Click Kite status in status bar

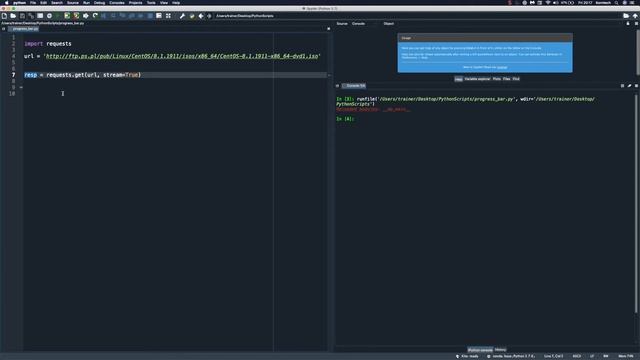467,356
